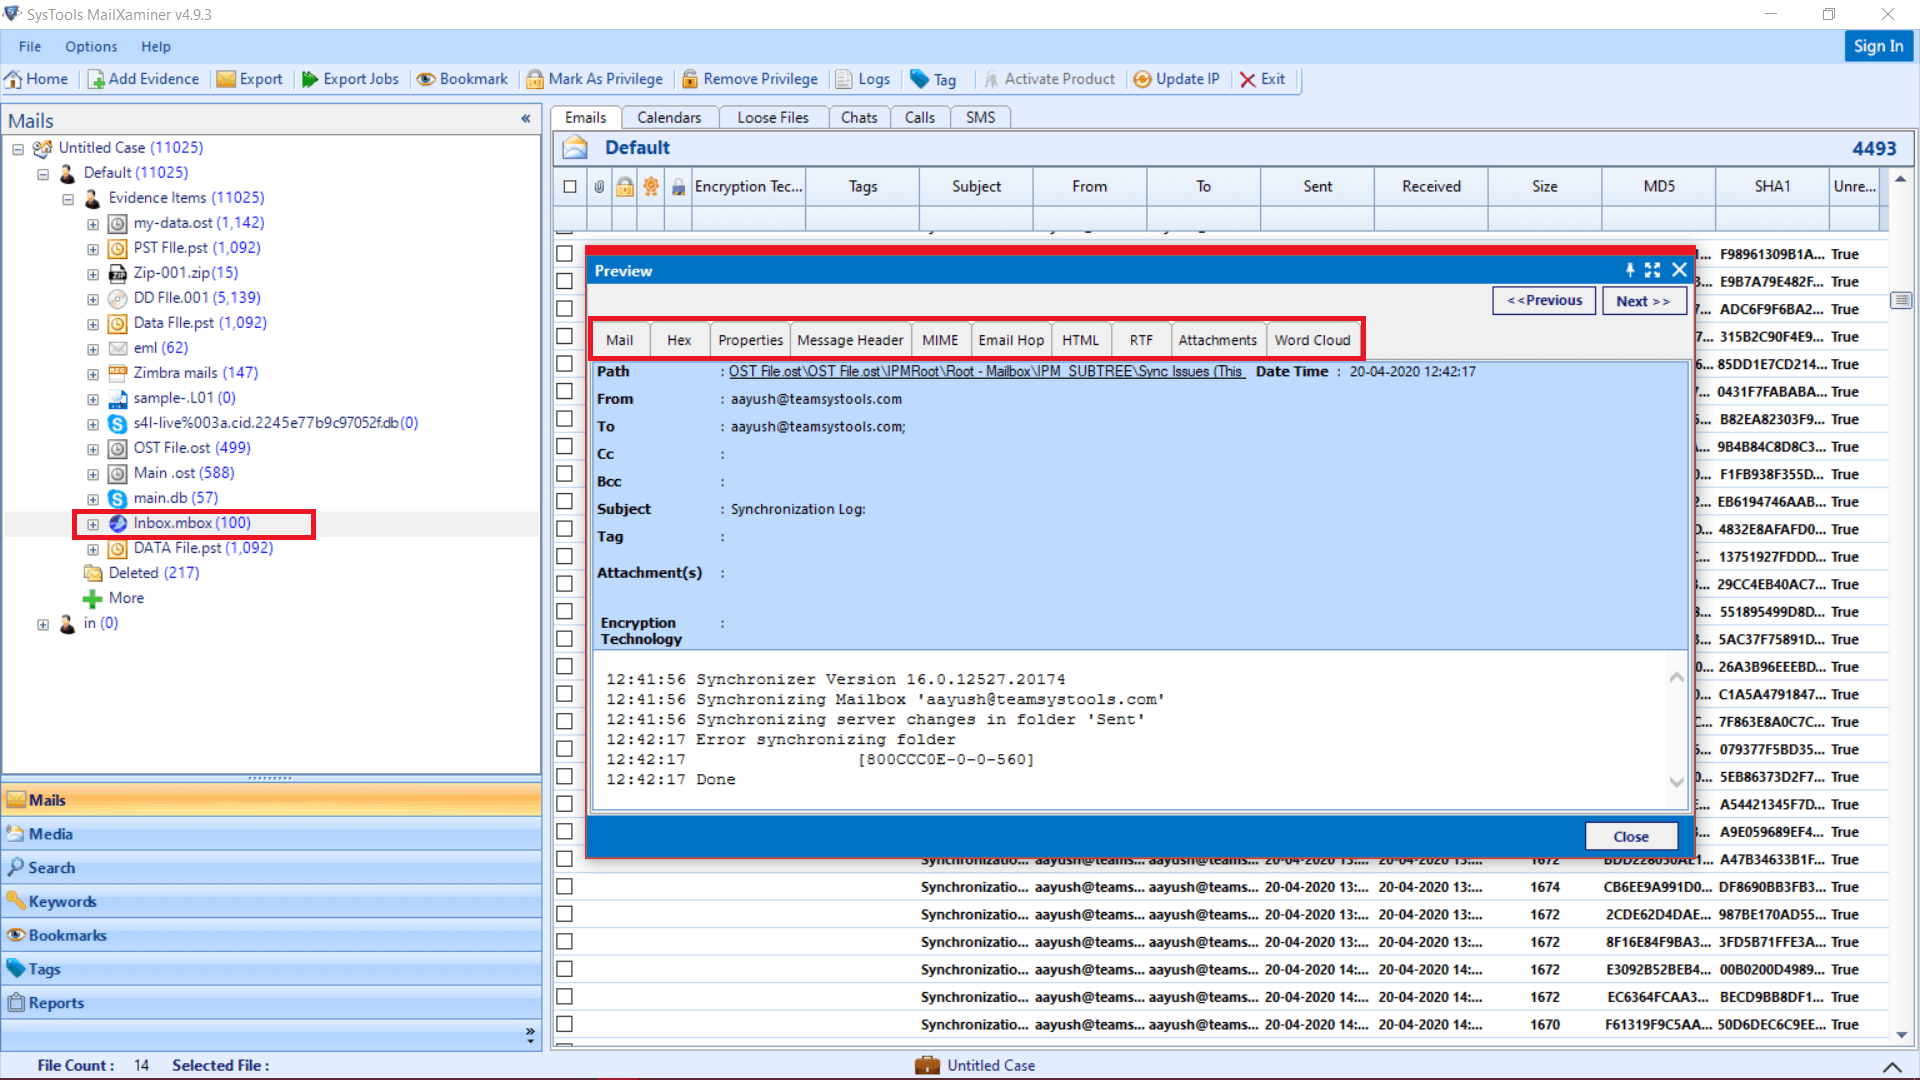Expand the 'in (0)' tree node
The width and height of the screenshot is (1920, 1080).
coord(43,624)
